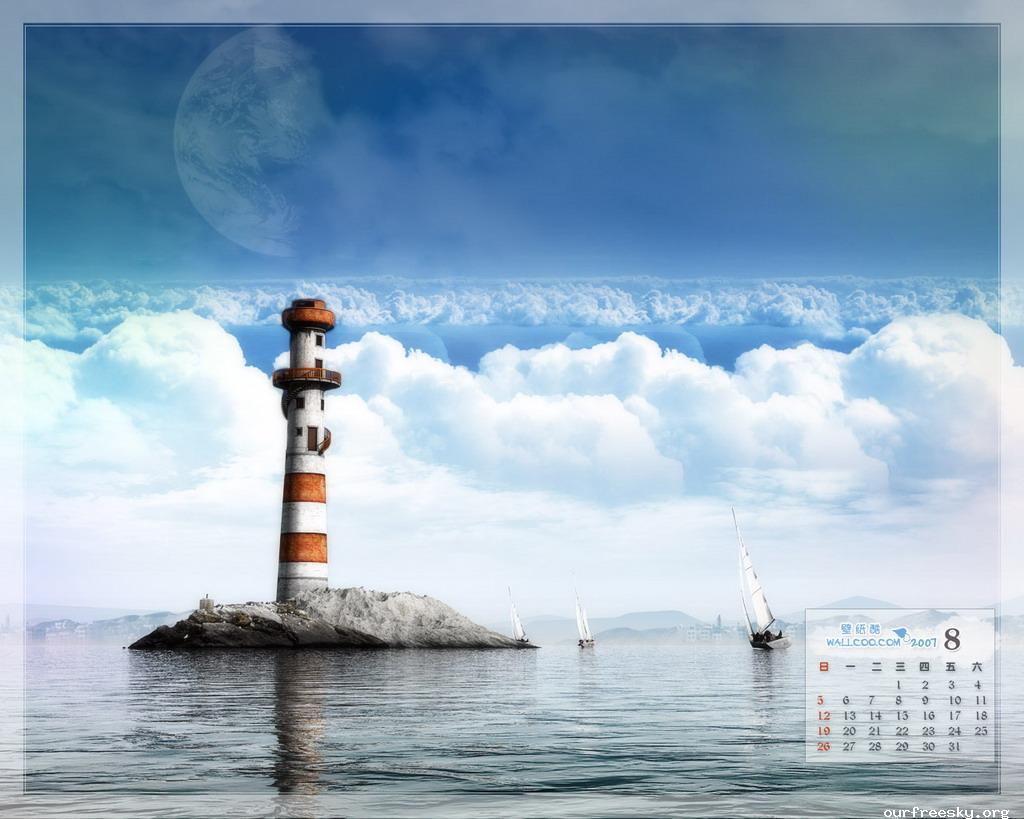Click the blue bird logo in the calendar header
This screenshot has height=819, width=1024.
coord(899,632)
